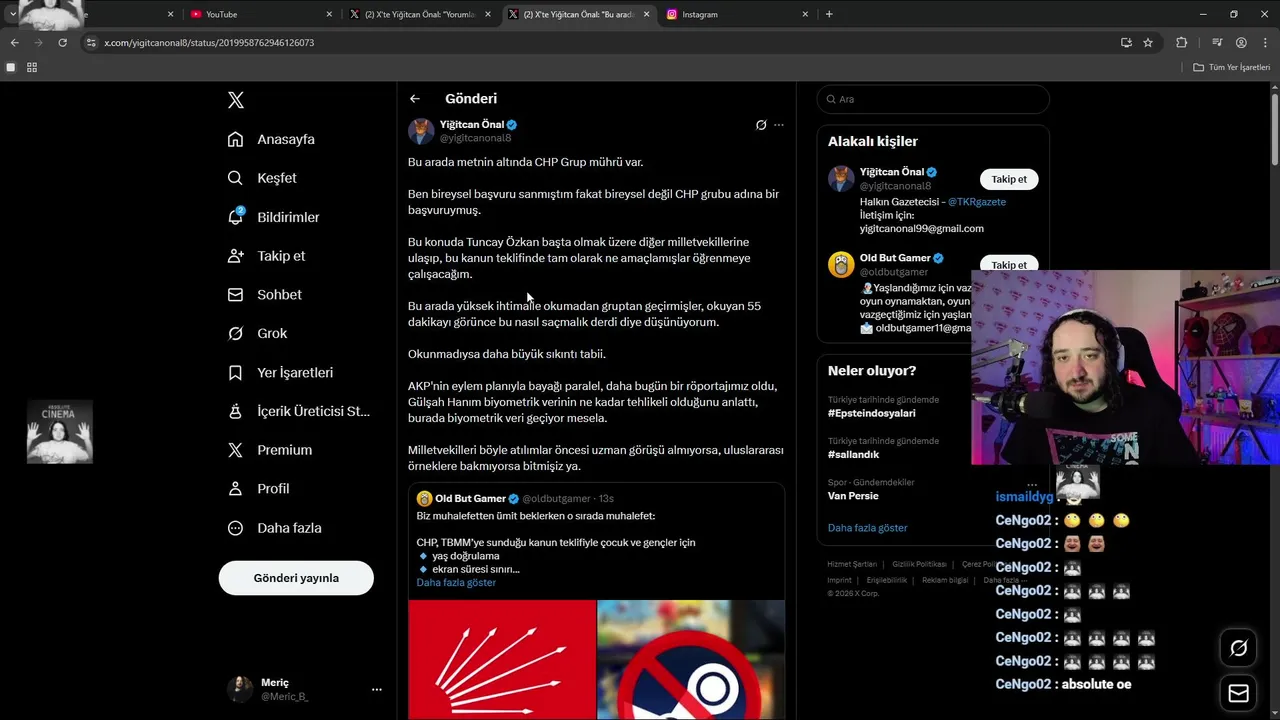Switch to the YouTube tab
1280x720 pixels.
(x=258, y=14)
